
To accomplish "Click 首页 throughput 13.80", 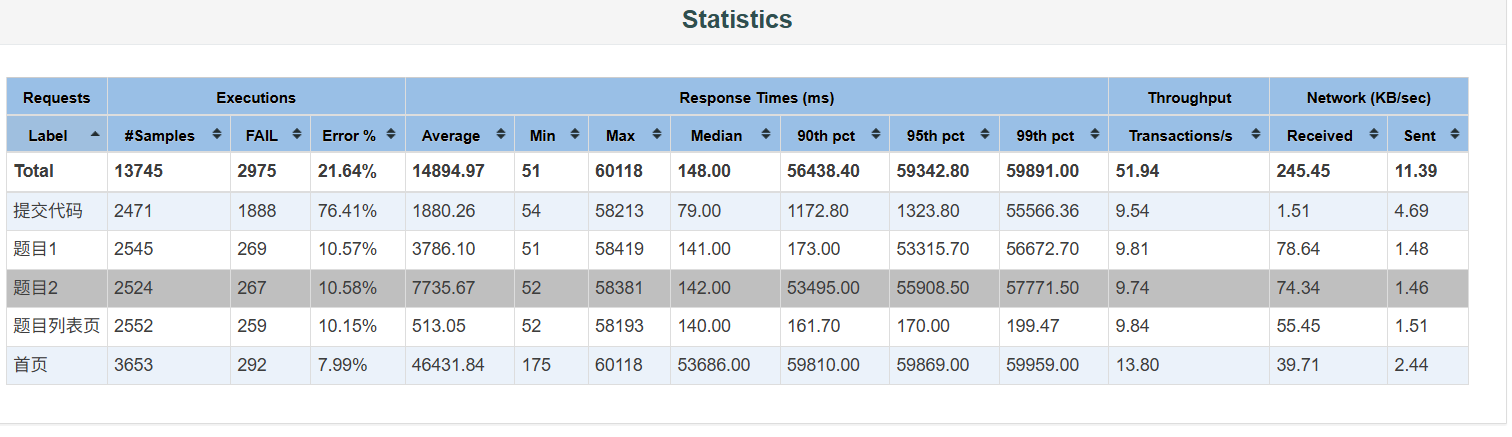I will point(1137,365).
